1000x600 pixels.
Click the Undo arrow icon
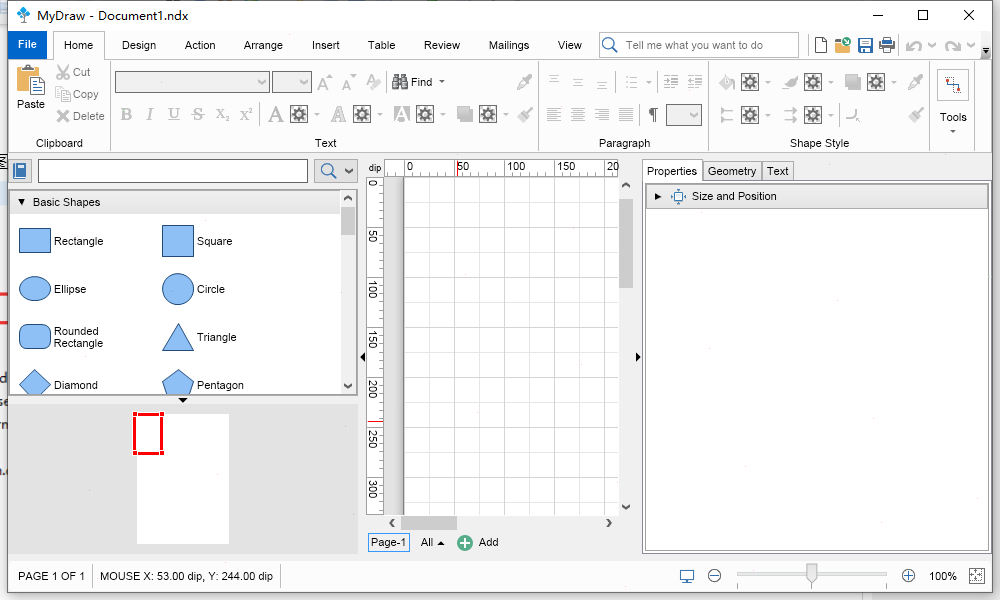point(913,46)
